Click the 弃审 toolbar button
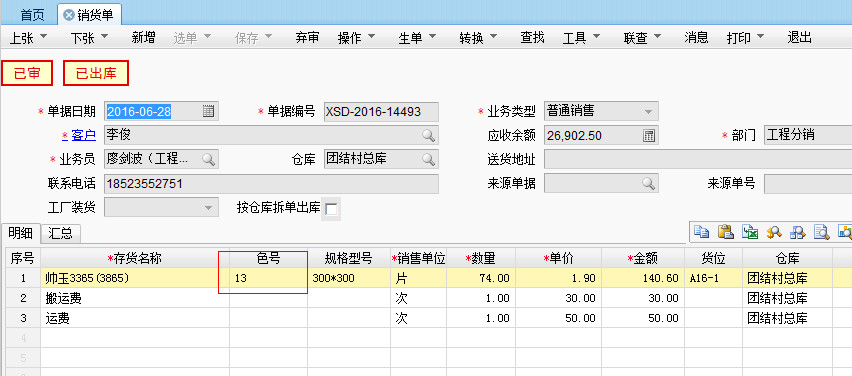 [307, 37]
